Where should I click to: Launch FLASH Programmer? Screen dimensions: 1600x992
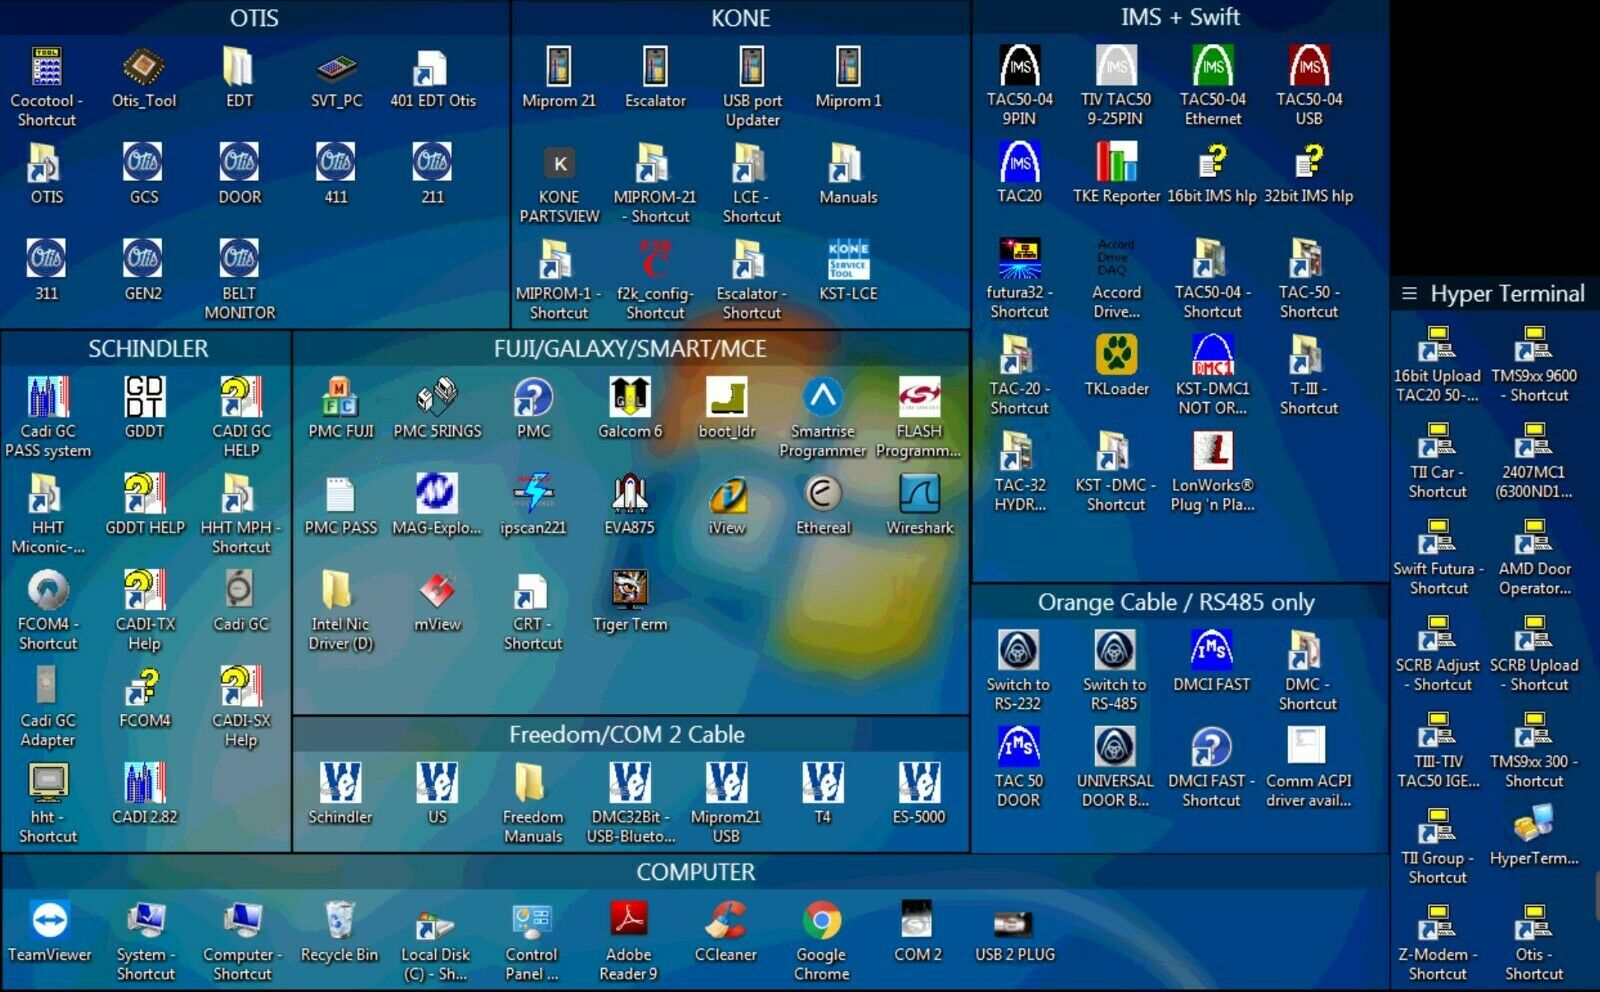[919, 397]
